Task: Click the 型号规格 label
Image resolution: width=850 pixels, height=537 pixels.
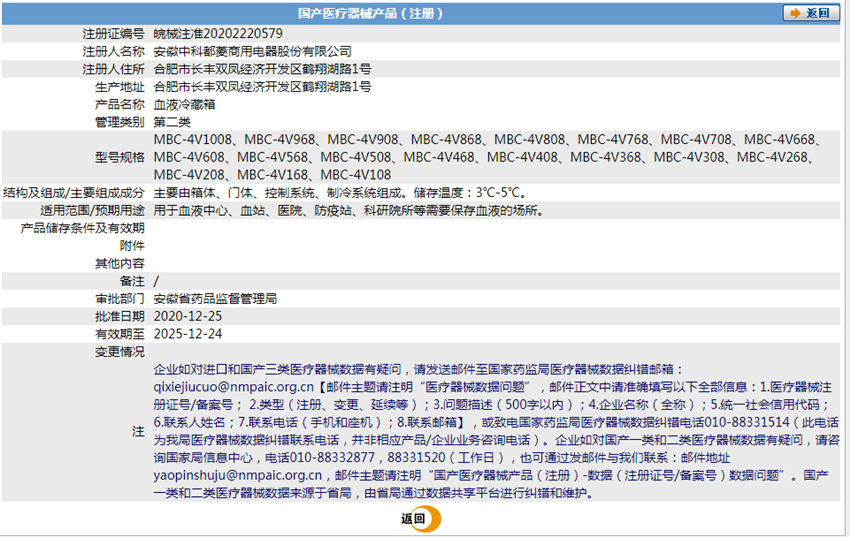Action: click(x=120, y=157)
